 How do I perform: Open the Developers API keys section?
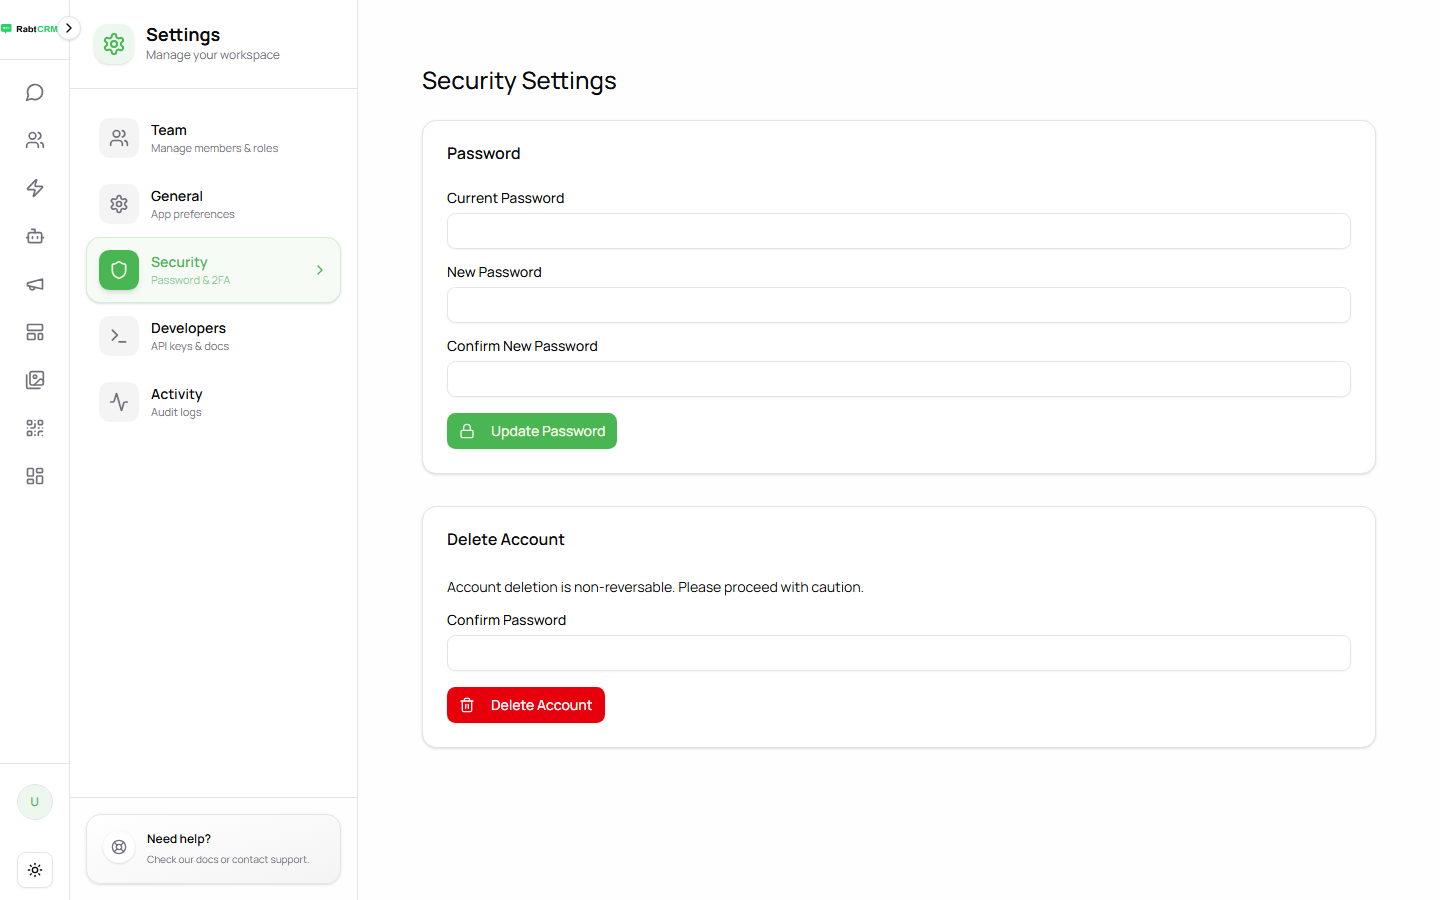(x=213, y=336)
